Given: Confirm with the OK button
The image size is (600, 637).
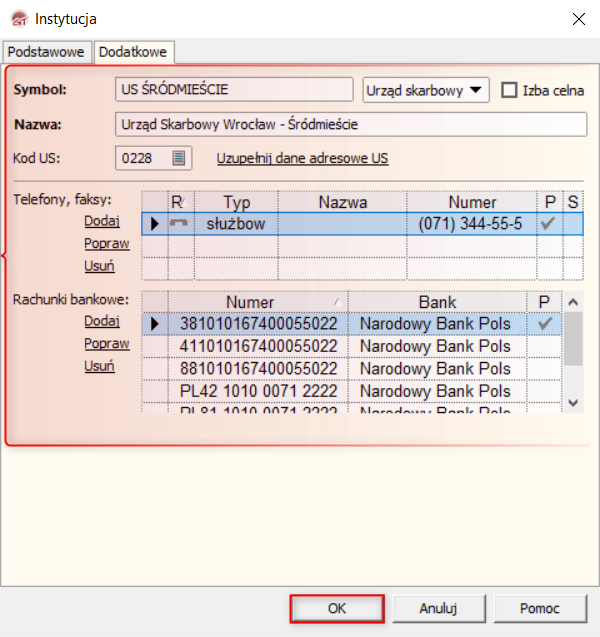Looking at the screenshot, I should tap(337, 609).
